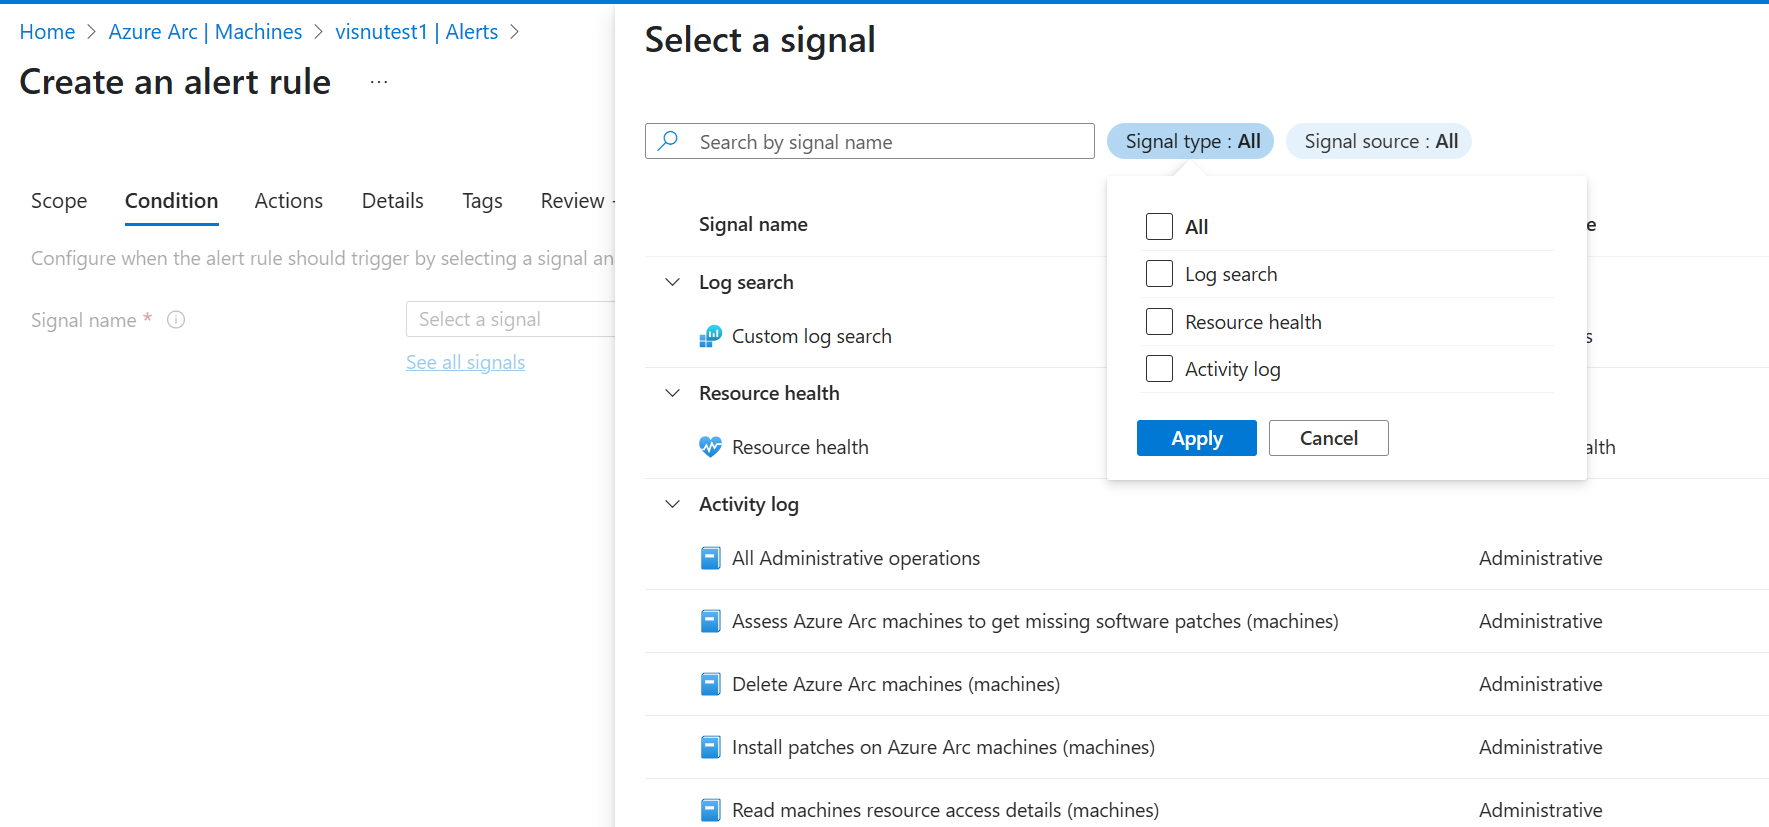The width and height of the screenshot is (1769, 827).
Task: Open visnutest1 | Alerts breadcrumb
Action: (x=417, y=32)
